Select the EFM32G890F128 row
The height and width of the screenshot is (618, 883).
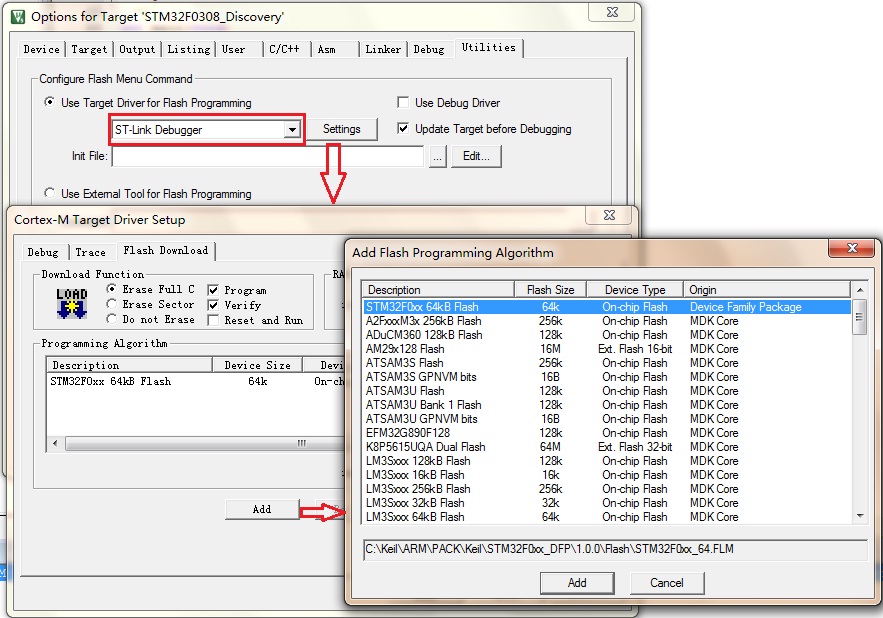[607, 433]
